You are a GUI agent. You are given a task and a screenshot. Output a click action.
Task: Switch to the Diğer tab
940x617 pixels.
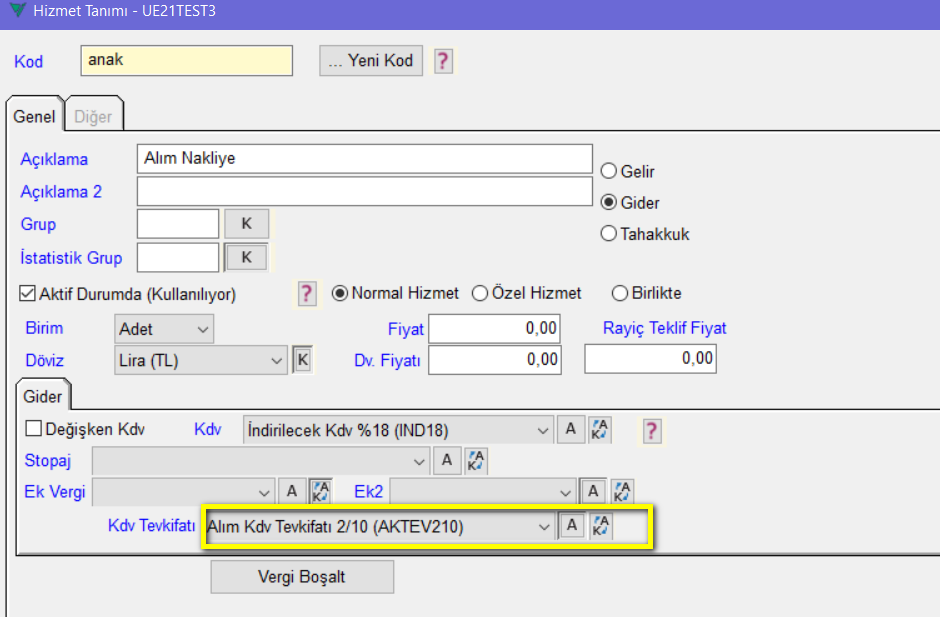tap(93, 116)
